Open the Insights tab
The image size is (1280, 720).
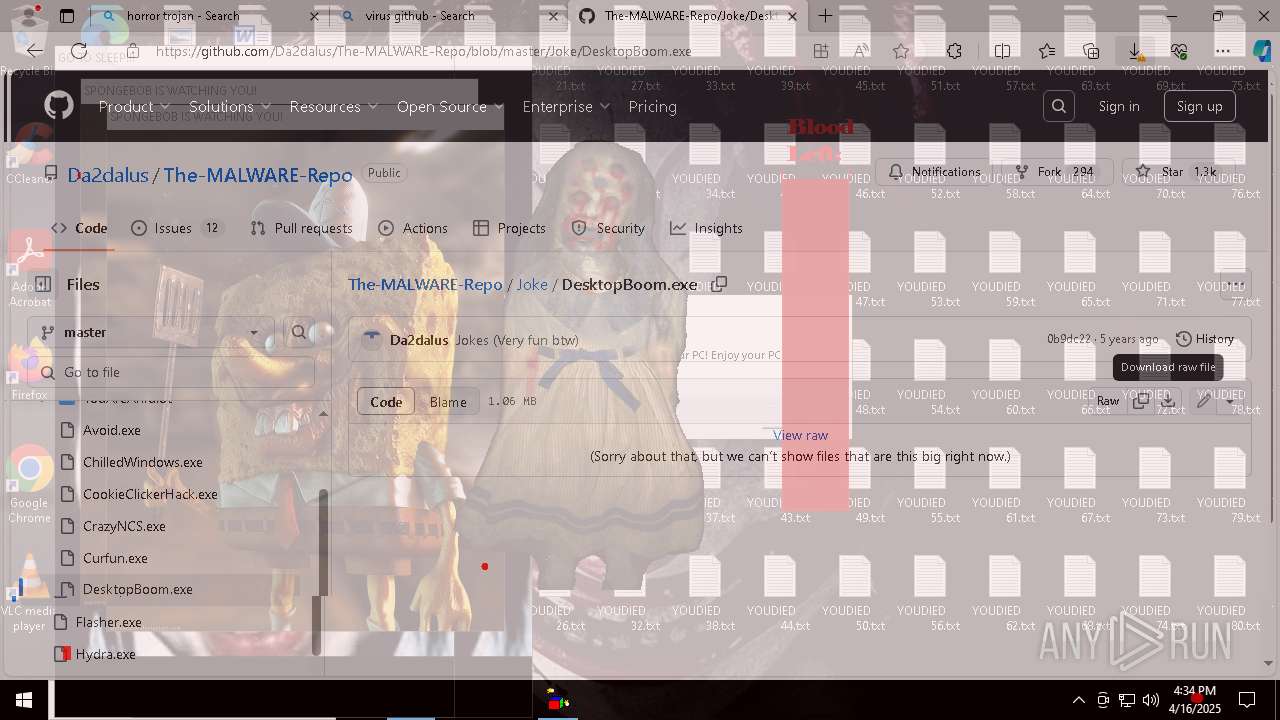[x=706, y=228]
